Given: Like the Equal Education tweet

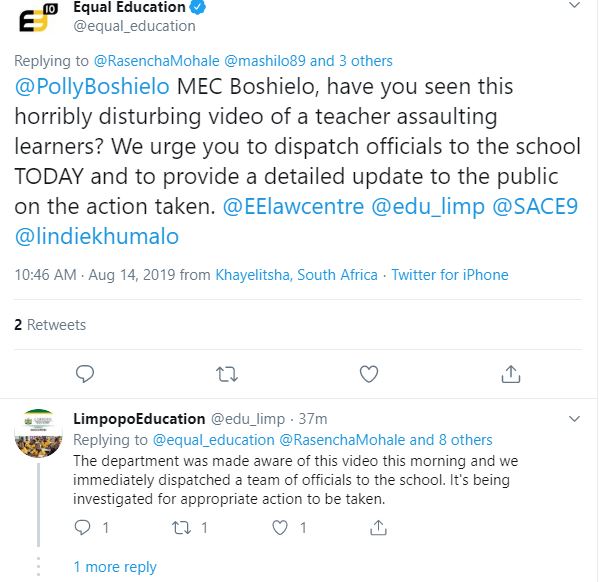Looking at the screenshot, I should tap(369, 374).
